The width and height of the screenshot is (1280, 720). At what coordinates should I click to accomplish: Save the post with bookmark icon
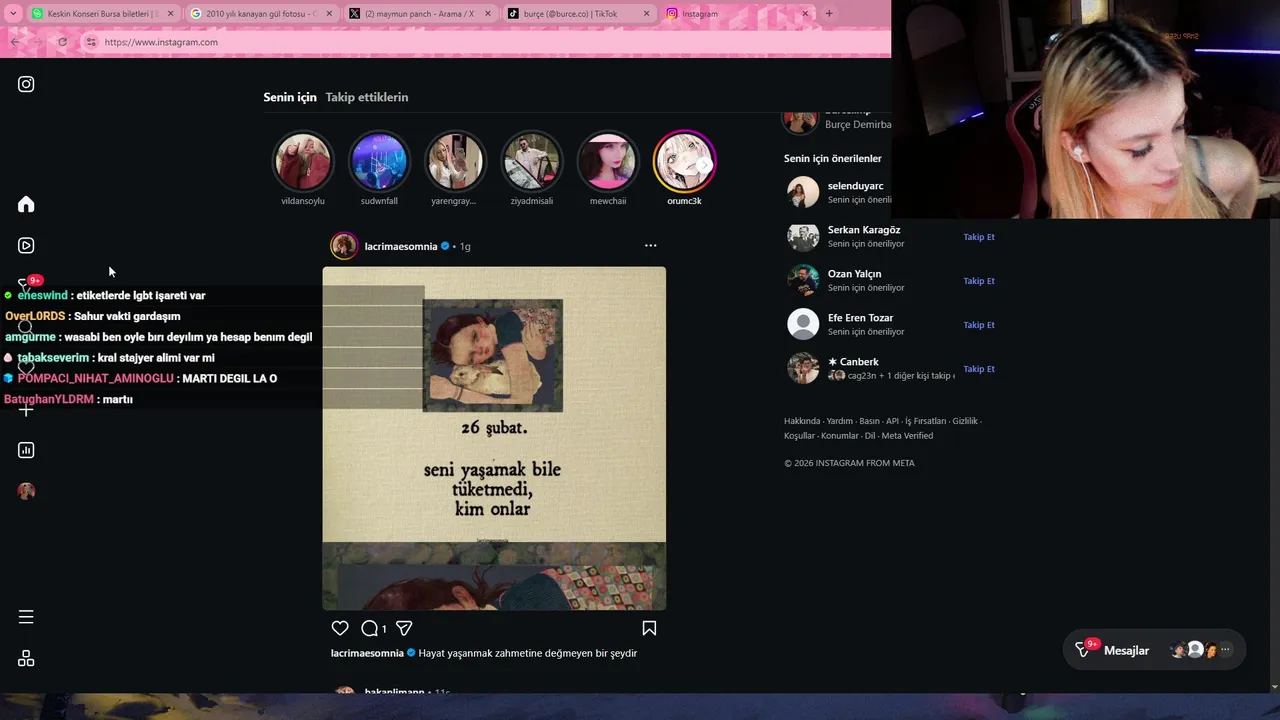click(x=649, y=628)
